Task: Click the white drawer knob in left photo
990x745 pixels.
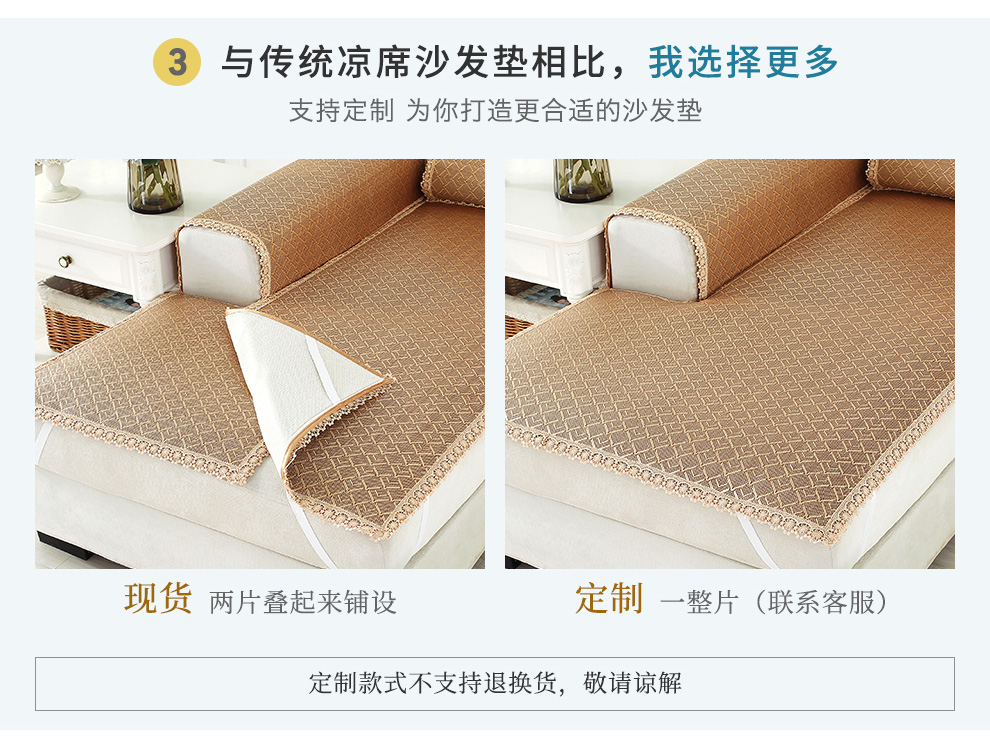Action: 65,261
